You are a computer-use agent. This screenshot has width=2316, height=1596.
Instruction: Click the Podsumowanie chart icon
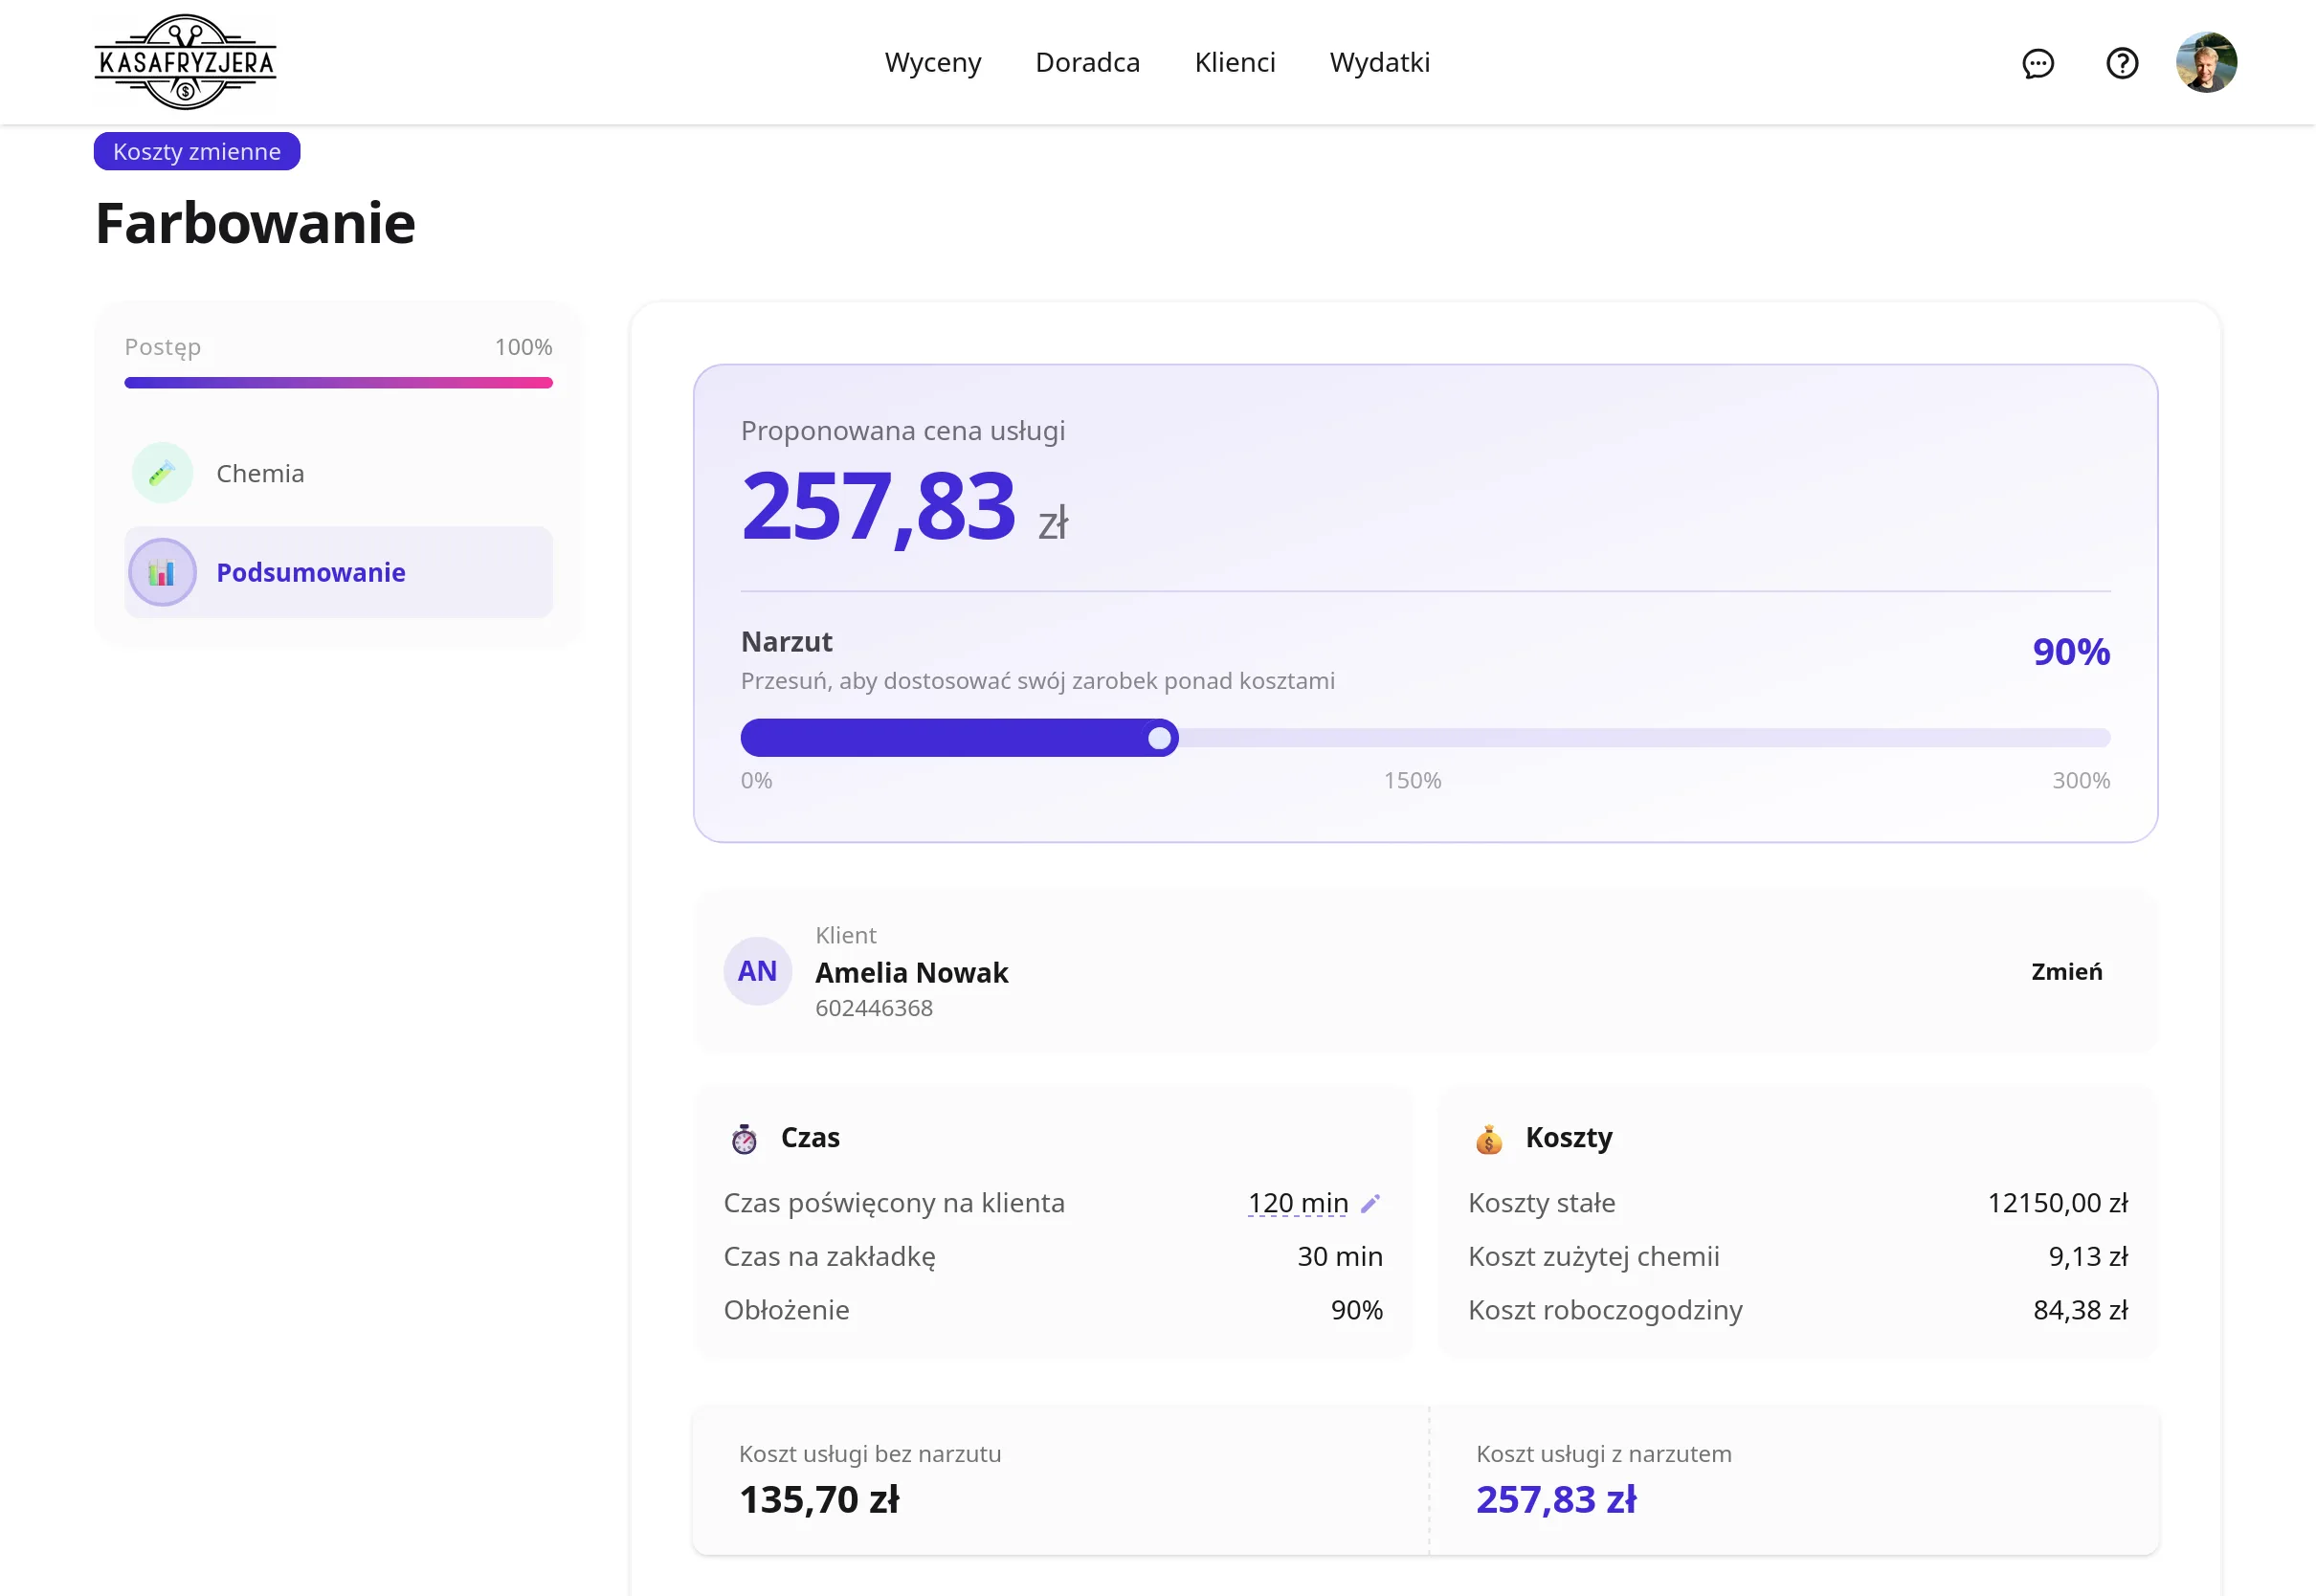point(162,572)
